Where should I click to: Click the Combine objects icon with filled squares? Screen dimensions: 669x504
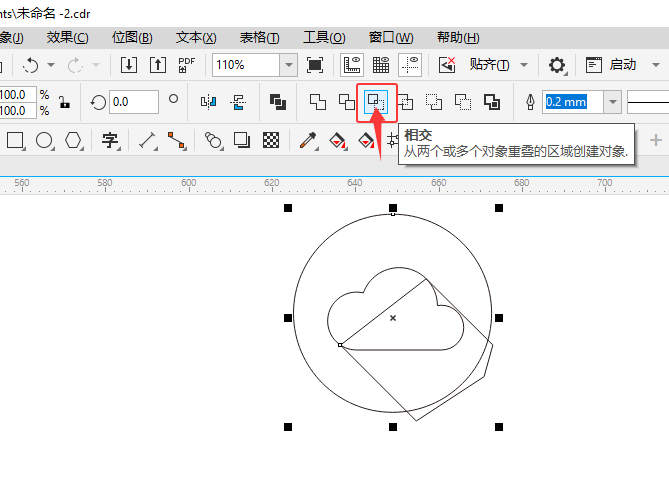tap(278, 102)
